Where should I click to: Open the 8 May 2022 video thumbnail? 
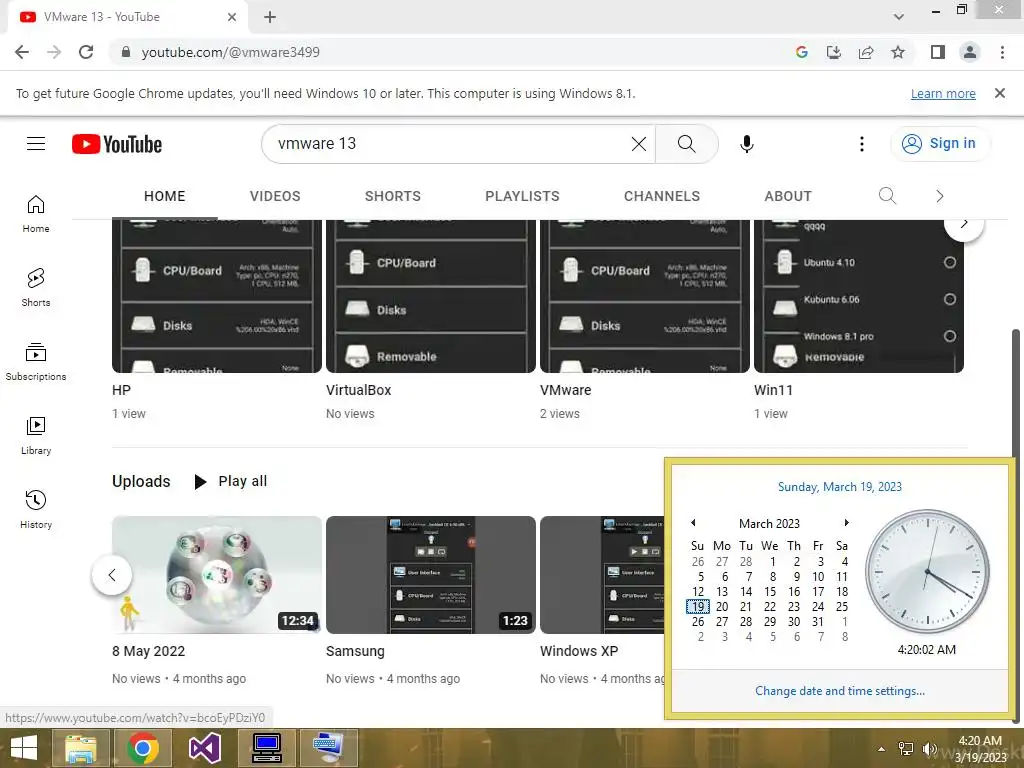(x=217, y=575)
